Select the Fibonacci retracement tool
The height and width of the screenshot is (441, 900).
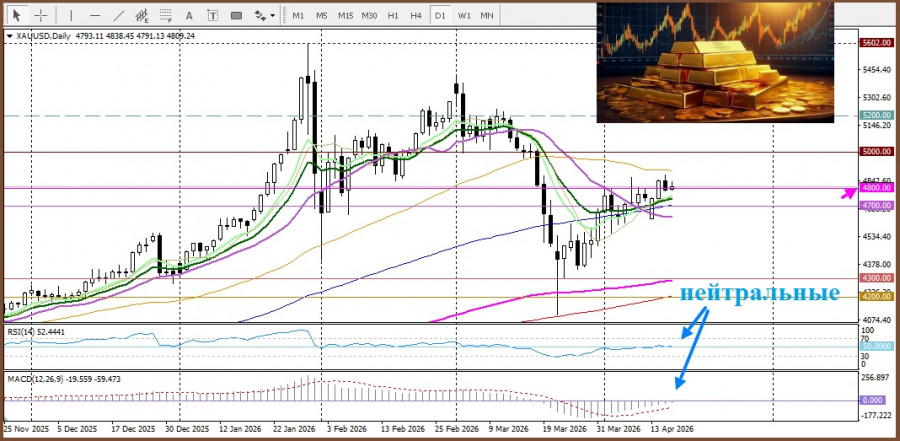click(x=167, y=15)
